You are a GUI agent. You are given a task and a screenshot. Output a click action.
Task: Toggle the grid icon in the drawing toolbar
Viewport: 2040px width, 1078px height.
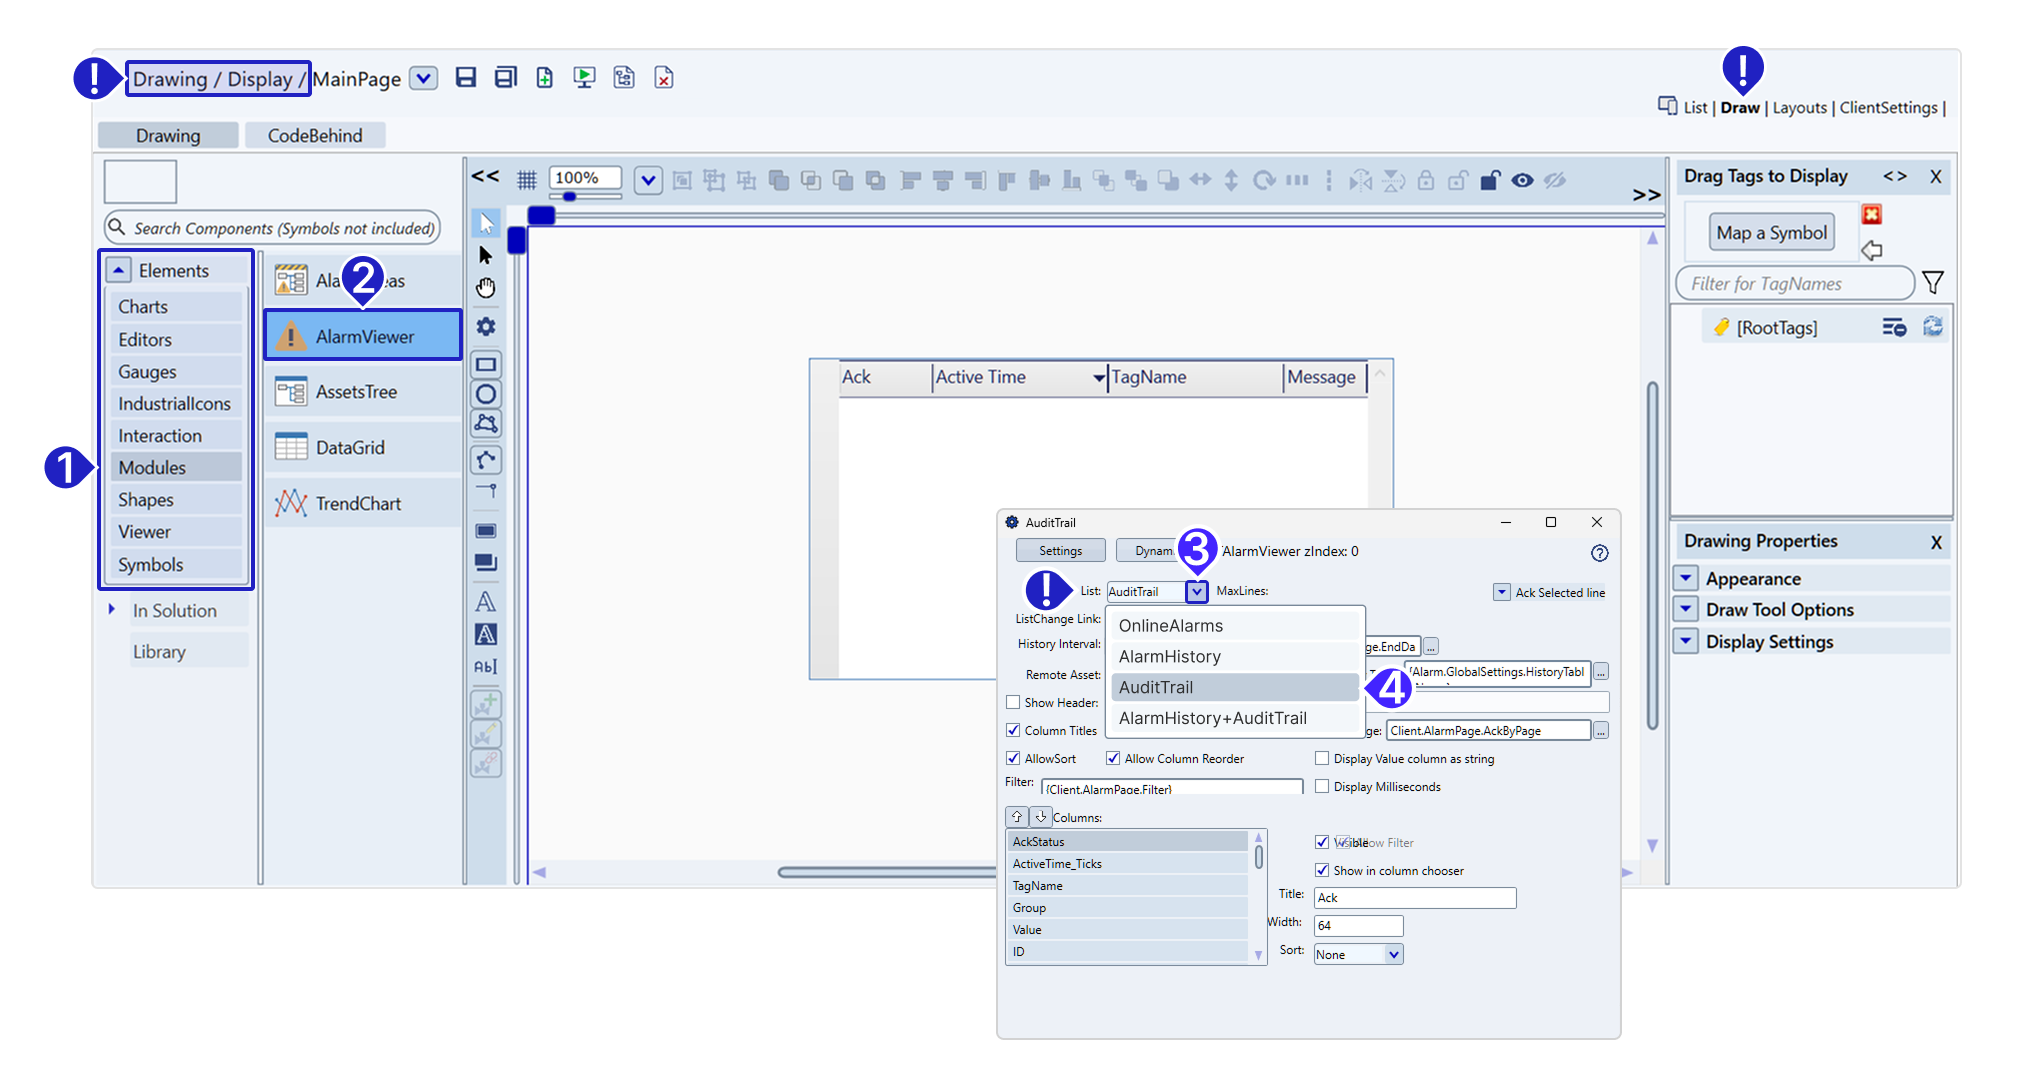point(526,180)
